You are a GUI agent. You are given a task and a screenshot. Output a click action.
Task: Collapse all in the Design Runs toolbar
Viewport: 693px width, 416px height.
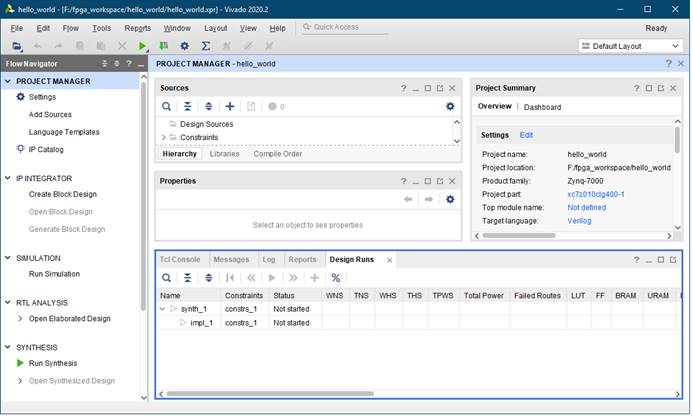tap(187, 277)
